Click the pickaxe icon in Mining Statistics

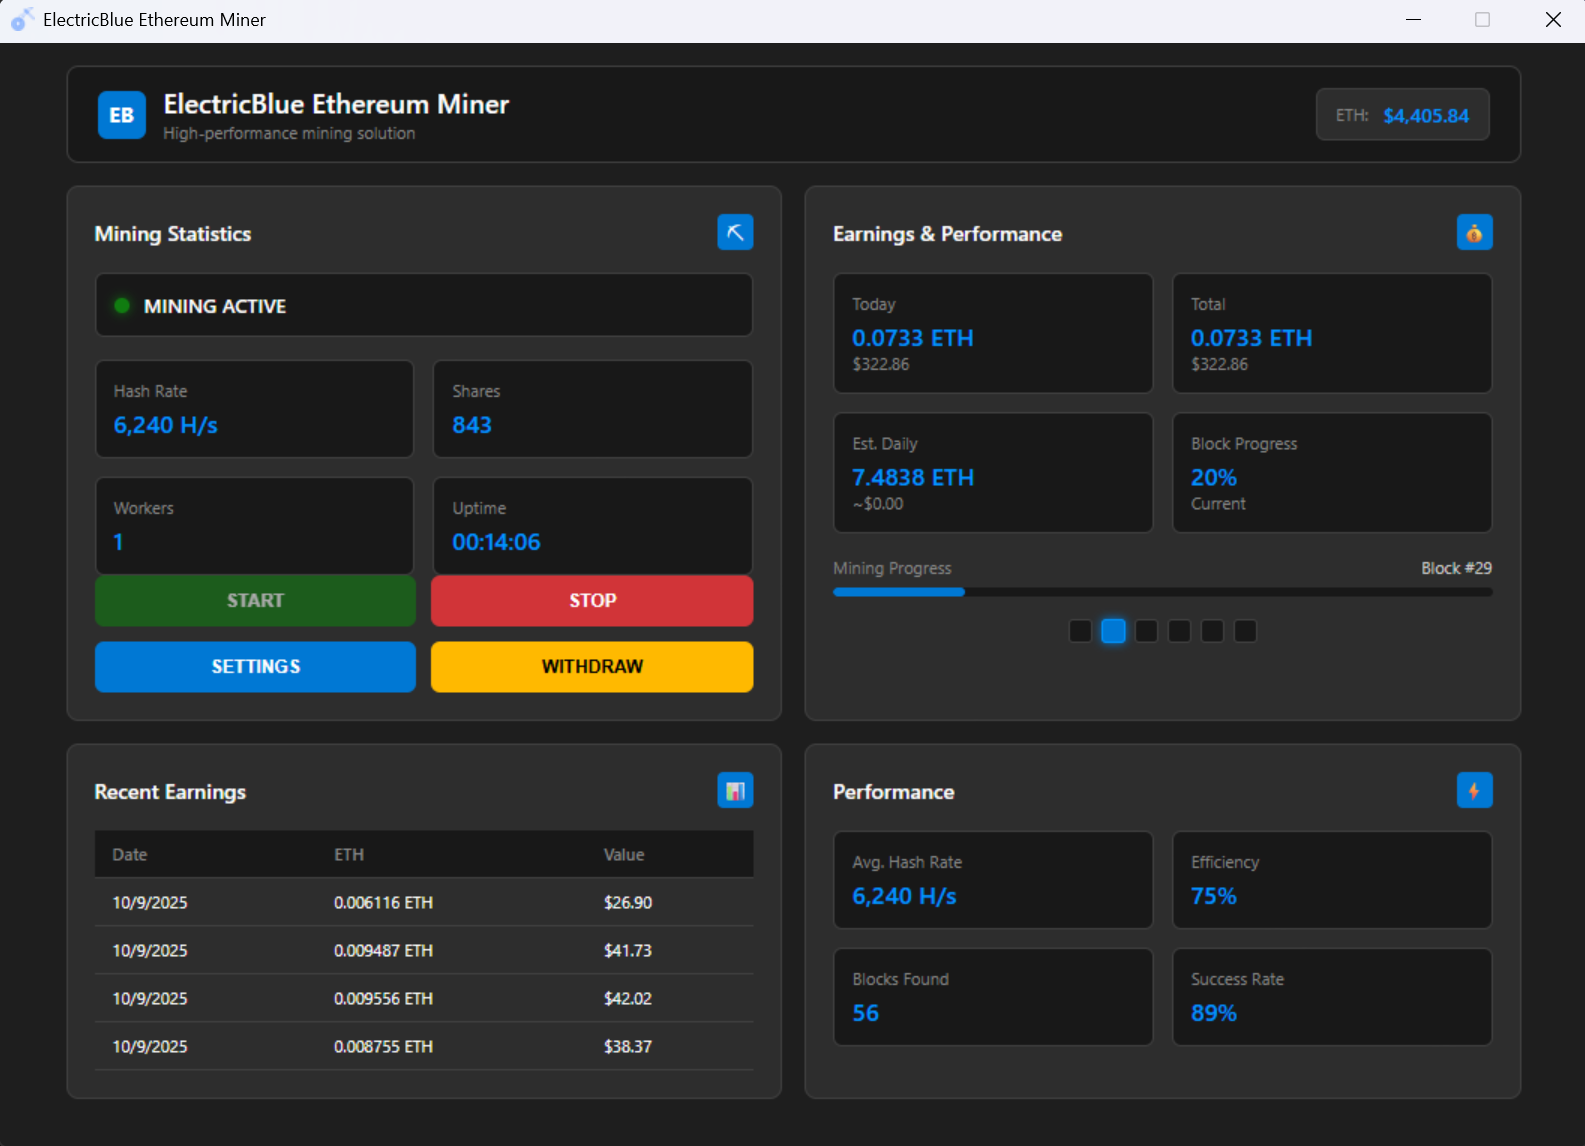735,233
